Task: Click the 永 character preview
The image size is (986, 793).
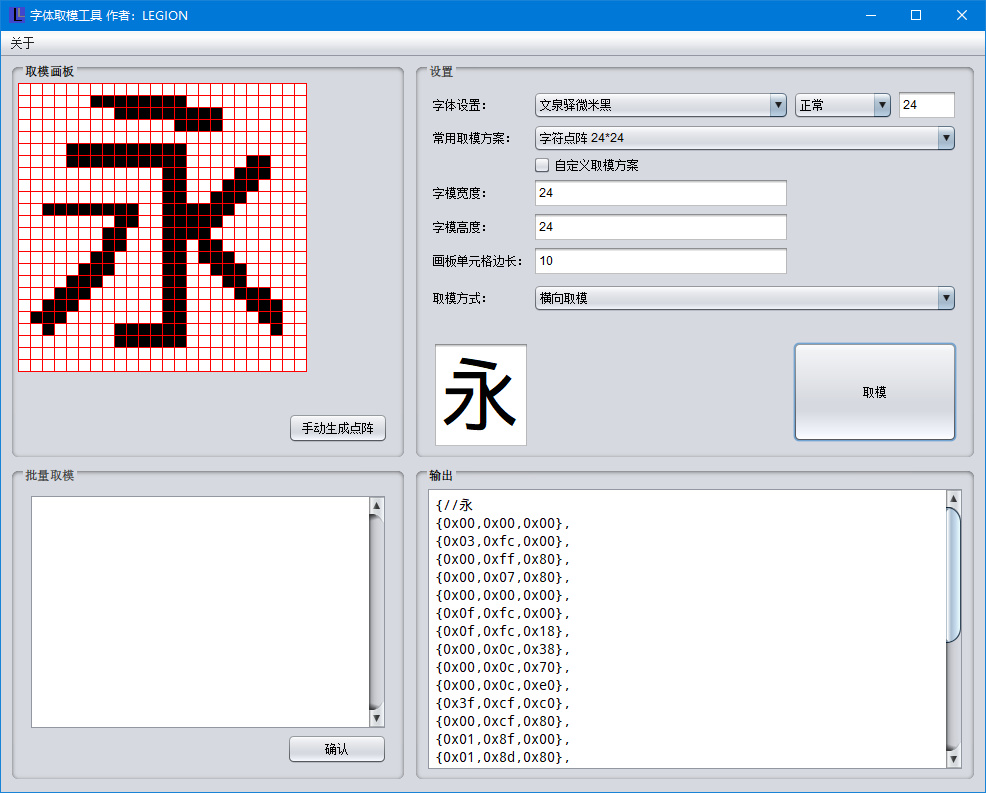Action: [x=481, y=393]
